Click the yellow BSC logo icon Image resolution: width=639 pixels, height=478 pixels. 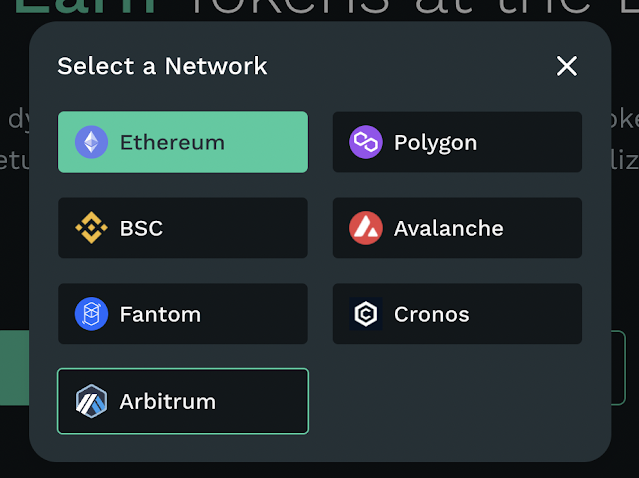pyautogui.click(x=91, y=228)
